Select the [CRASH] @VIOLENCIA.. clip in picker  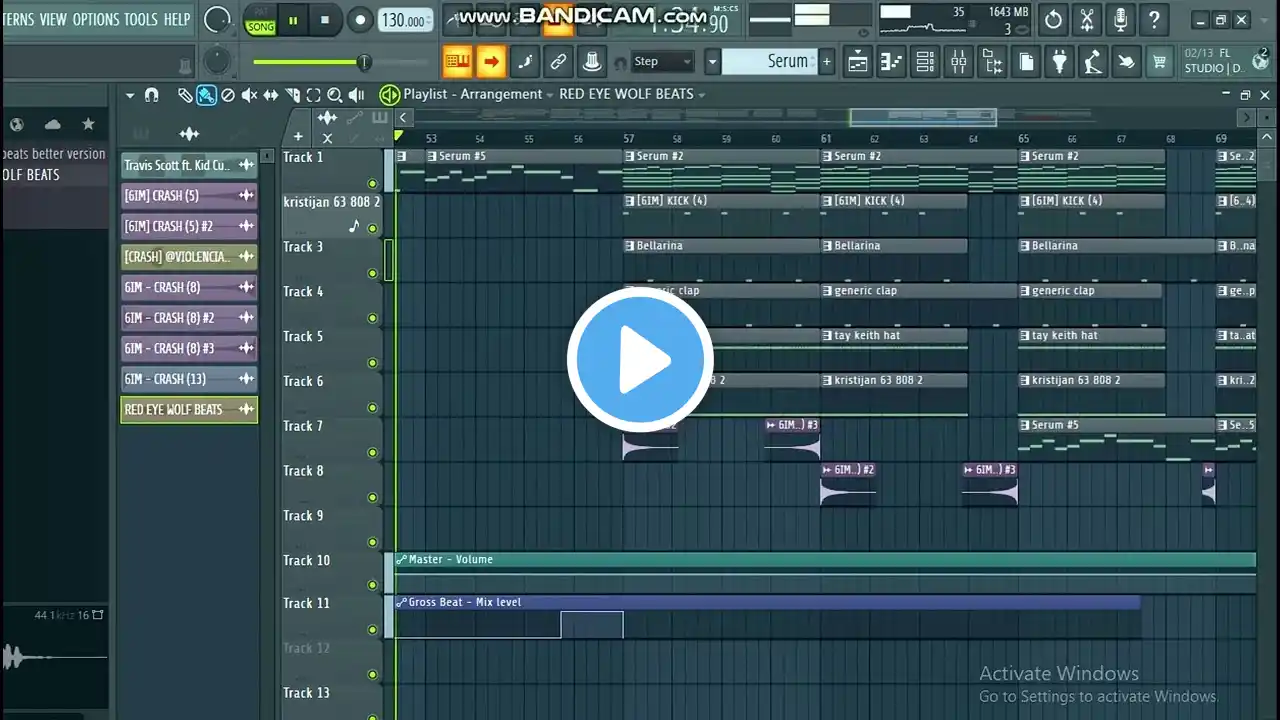pyautogui.click(x=189, y=257)
